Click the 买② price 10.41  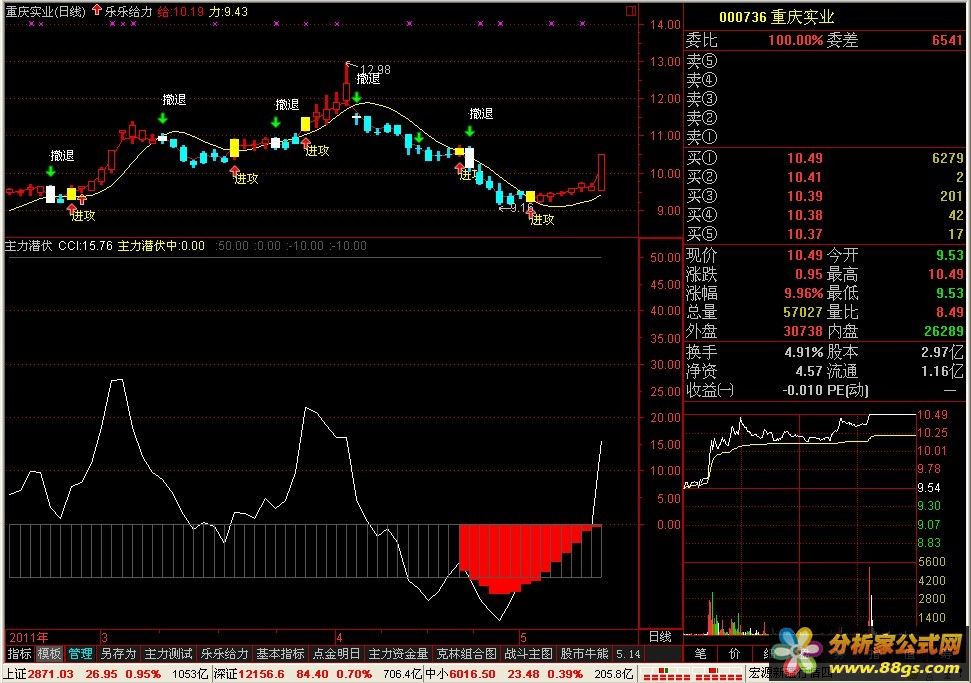click(x=804, y=178)
